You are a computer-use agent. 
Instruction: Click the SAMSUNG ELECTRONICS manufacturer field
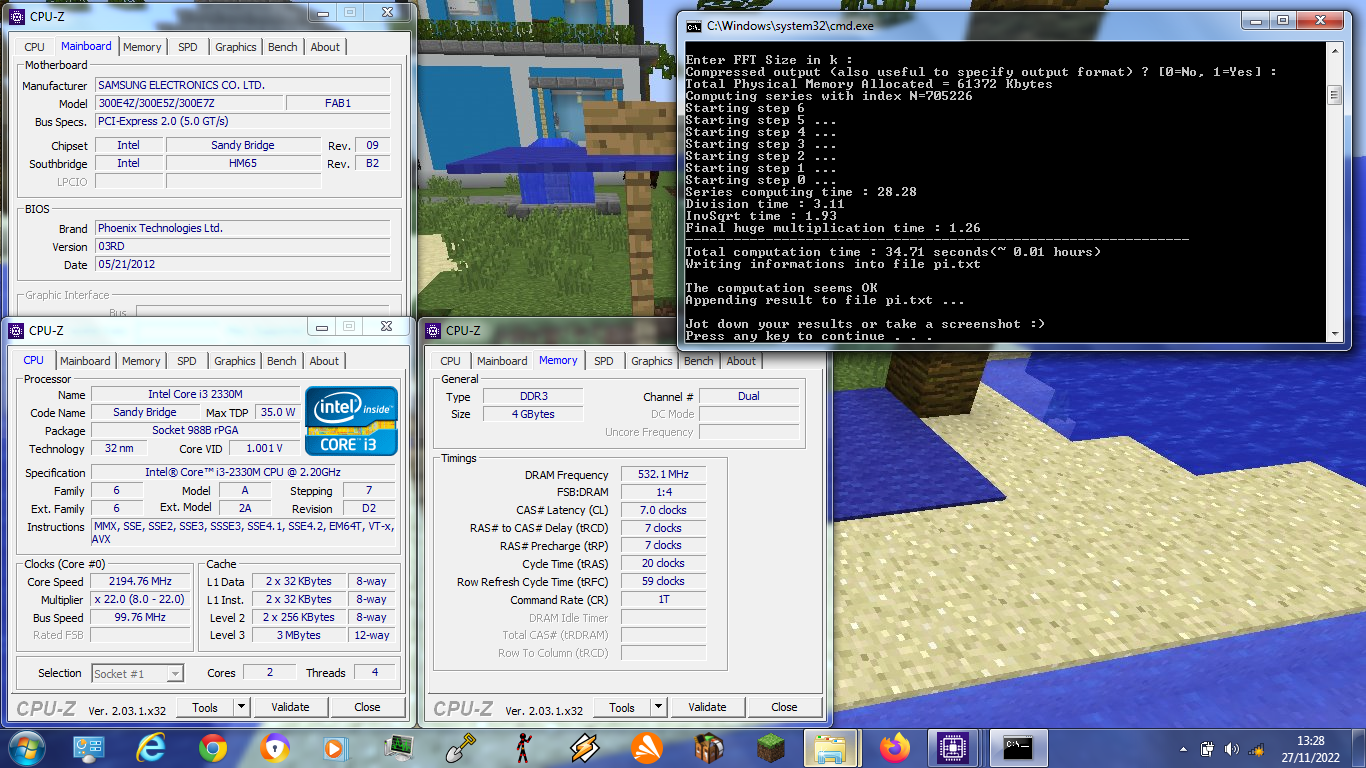[x=241, y=86]
